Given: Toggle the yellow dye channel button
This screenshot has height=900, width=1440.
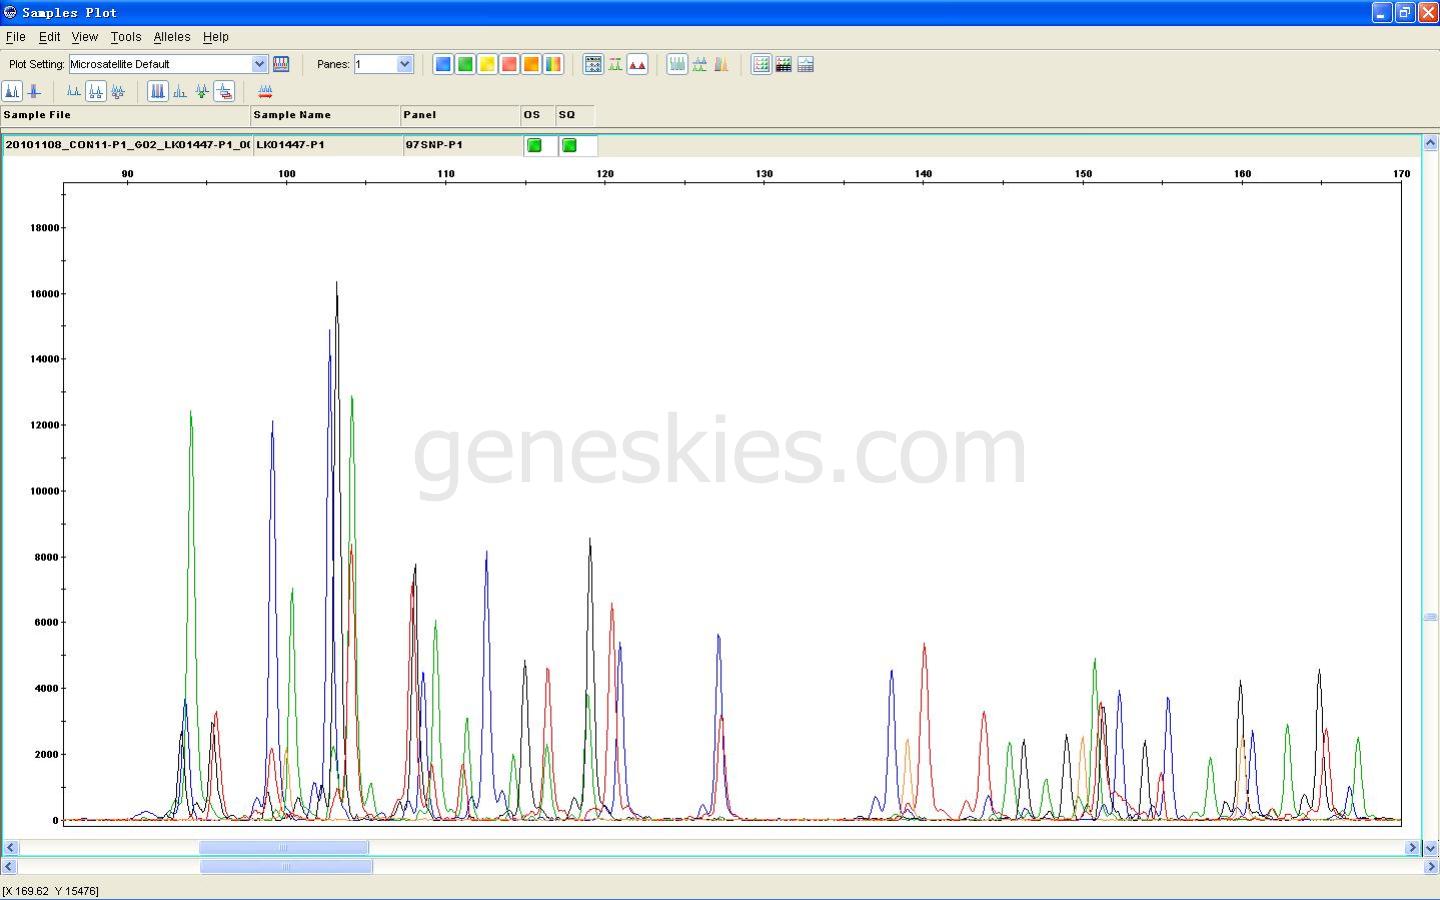Looking at the screenshot, I should (487, 64).
